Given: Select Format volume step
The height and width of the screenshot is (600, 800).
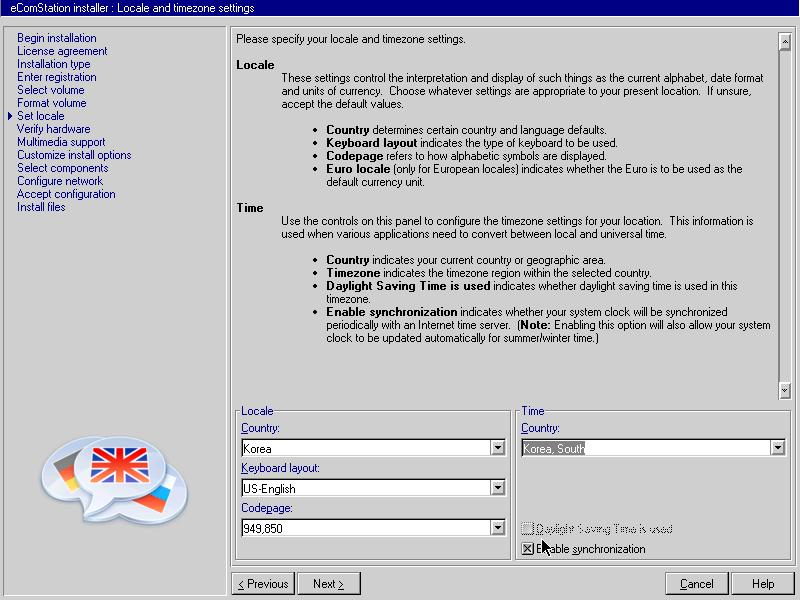Looking at the screenshot, I should click(x=52, y=103).
